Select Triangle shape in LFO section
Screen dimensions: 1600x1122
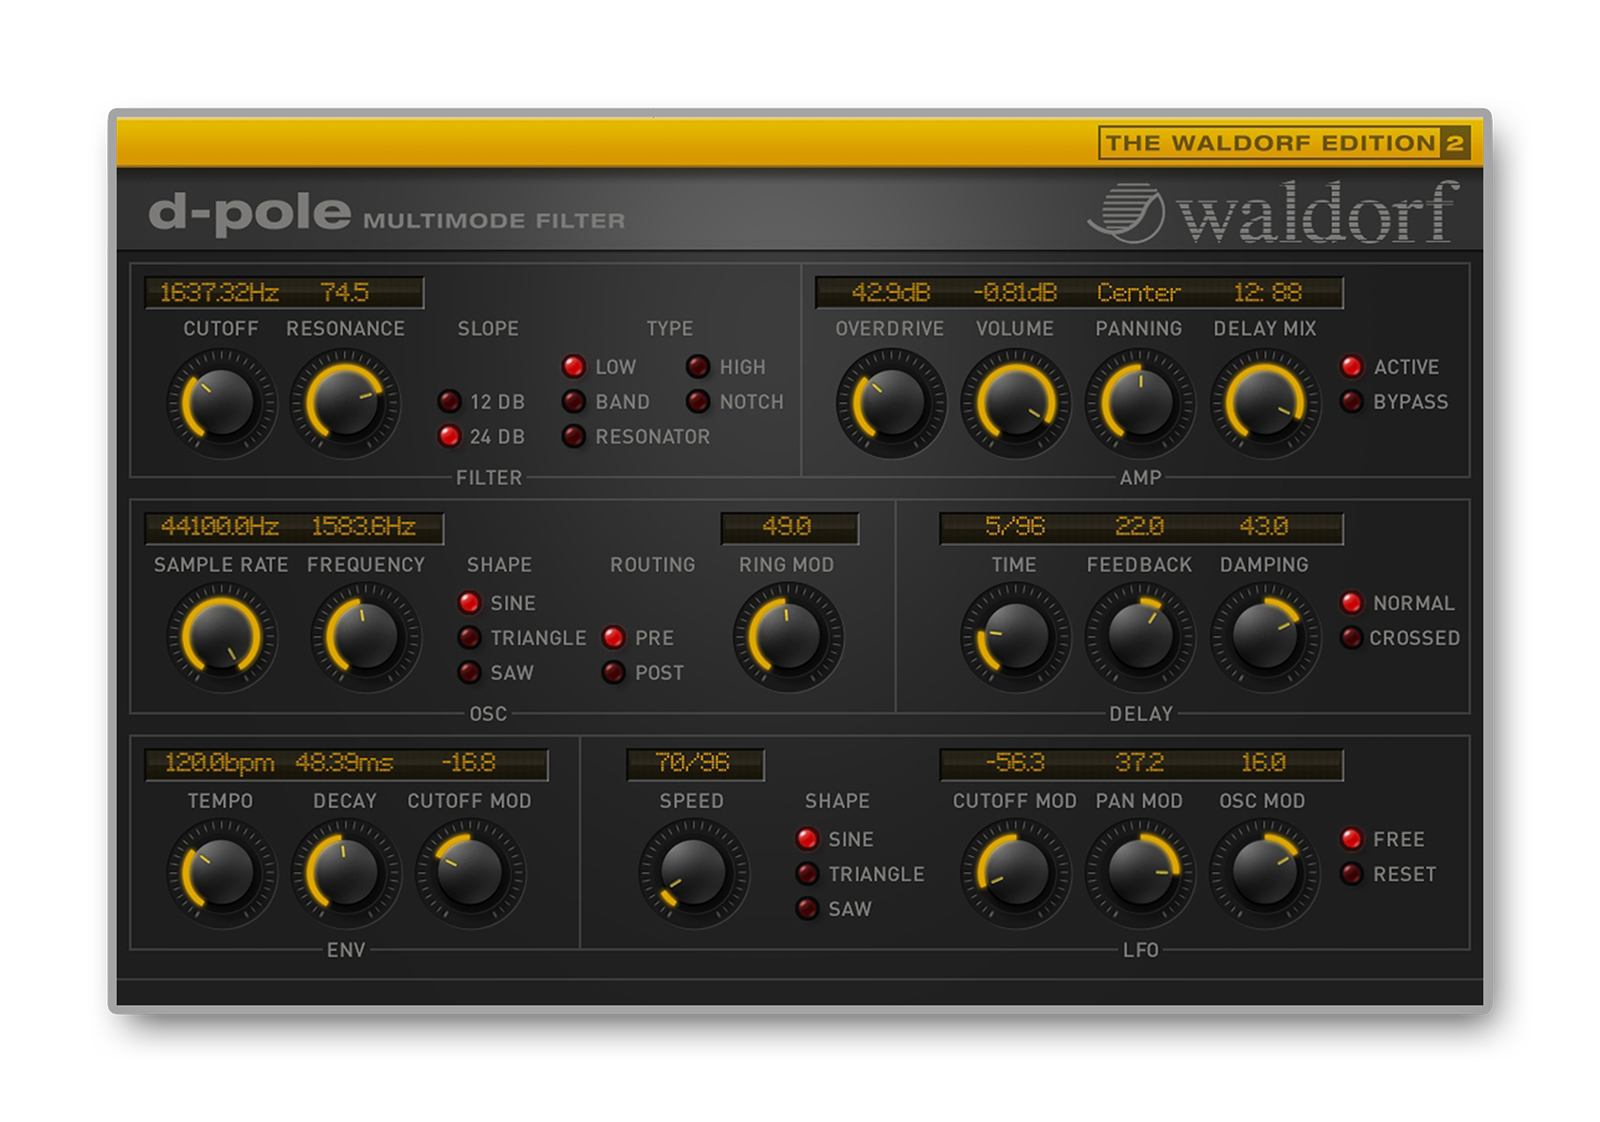pos(807,874)
